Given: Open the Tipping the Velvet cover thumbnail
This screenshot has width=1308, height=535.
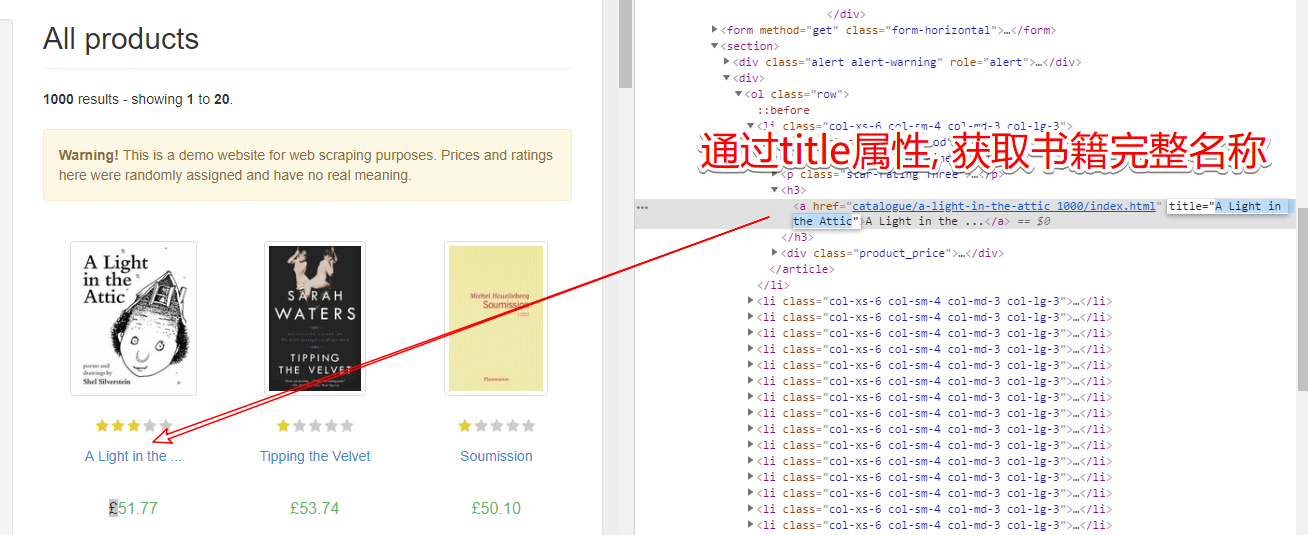Looking at the screenshot, I should [x=315, y=318].
